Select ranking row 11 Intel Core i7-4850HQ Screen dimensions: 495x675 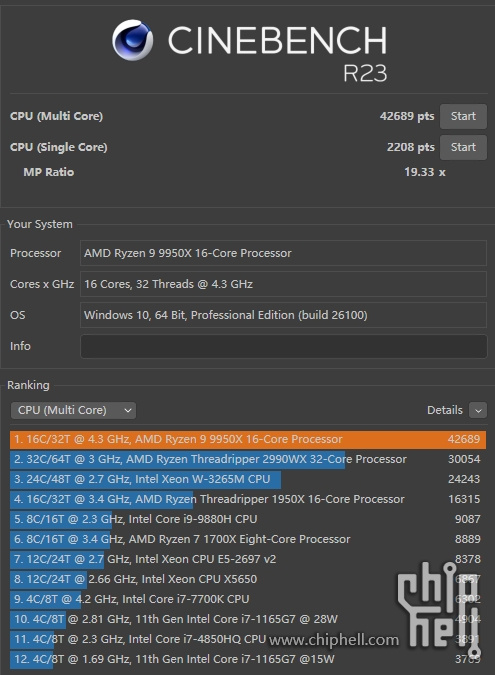(248, 639)
